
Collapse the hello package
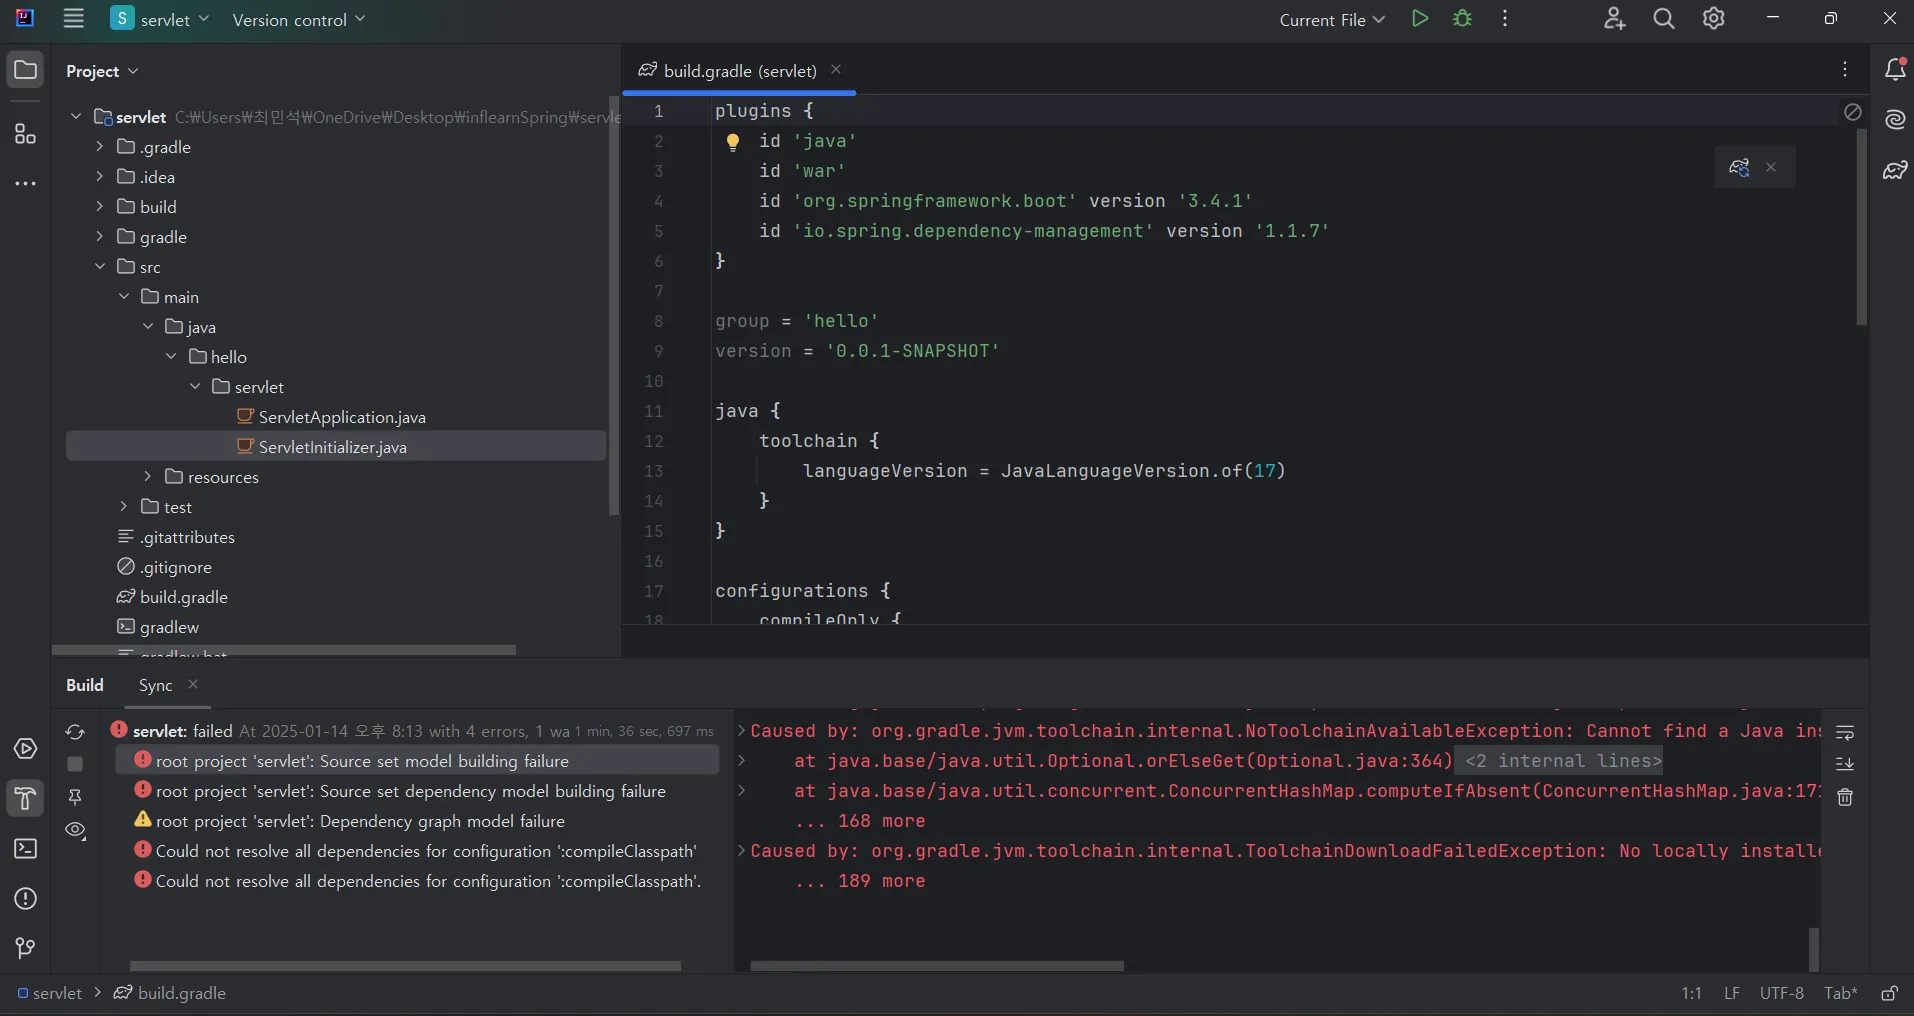pyautogui.click(x=172, y=357)
